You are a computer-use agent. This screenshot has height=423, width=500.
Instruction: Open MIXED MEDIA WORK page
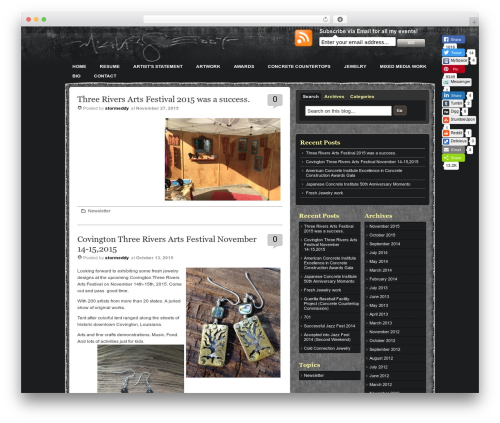click(403, 67)
